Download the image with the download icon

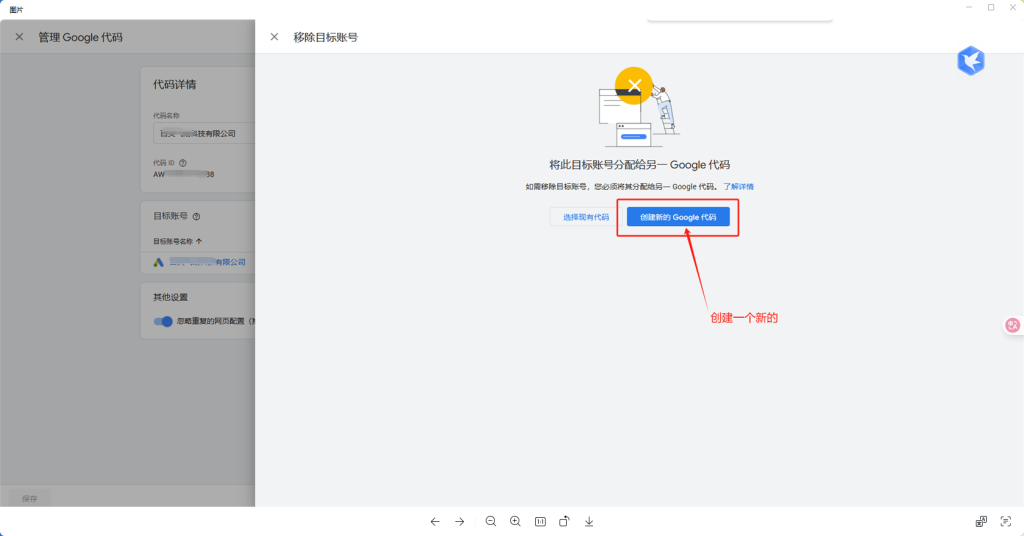point(589,522)
